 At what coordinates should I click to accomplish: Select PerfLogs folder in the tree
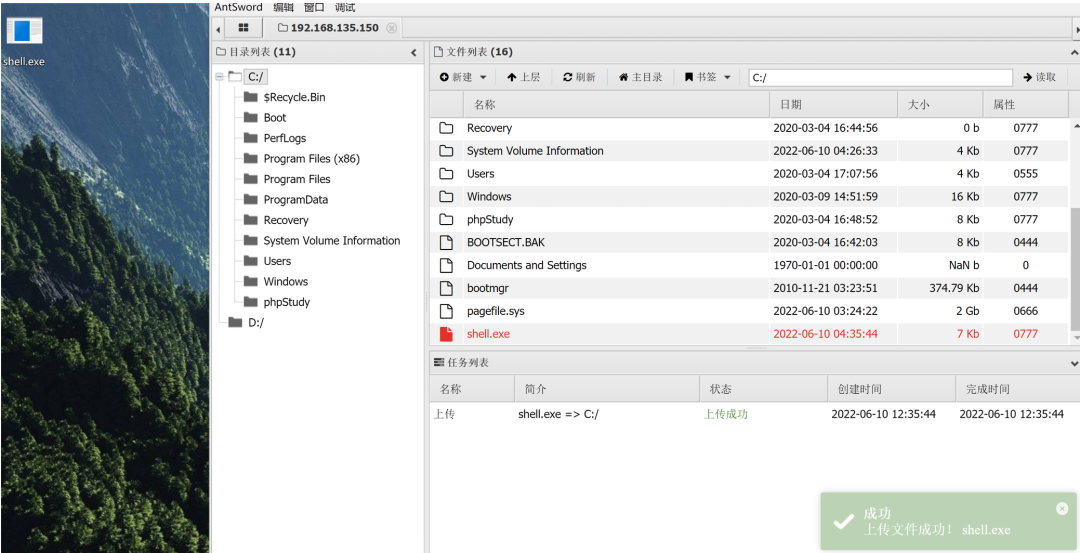(x=284, y=138)
